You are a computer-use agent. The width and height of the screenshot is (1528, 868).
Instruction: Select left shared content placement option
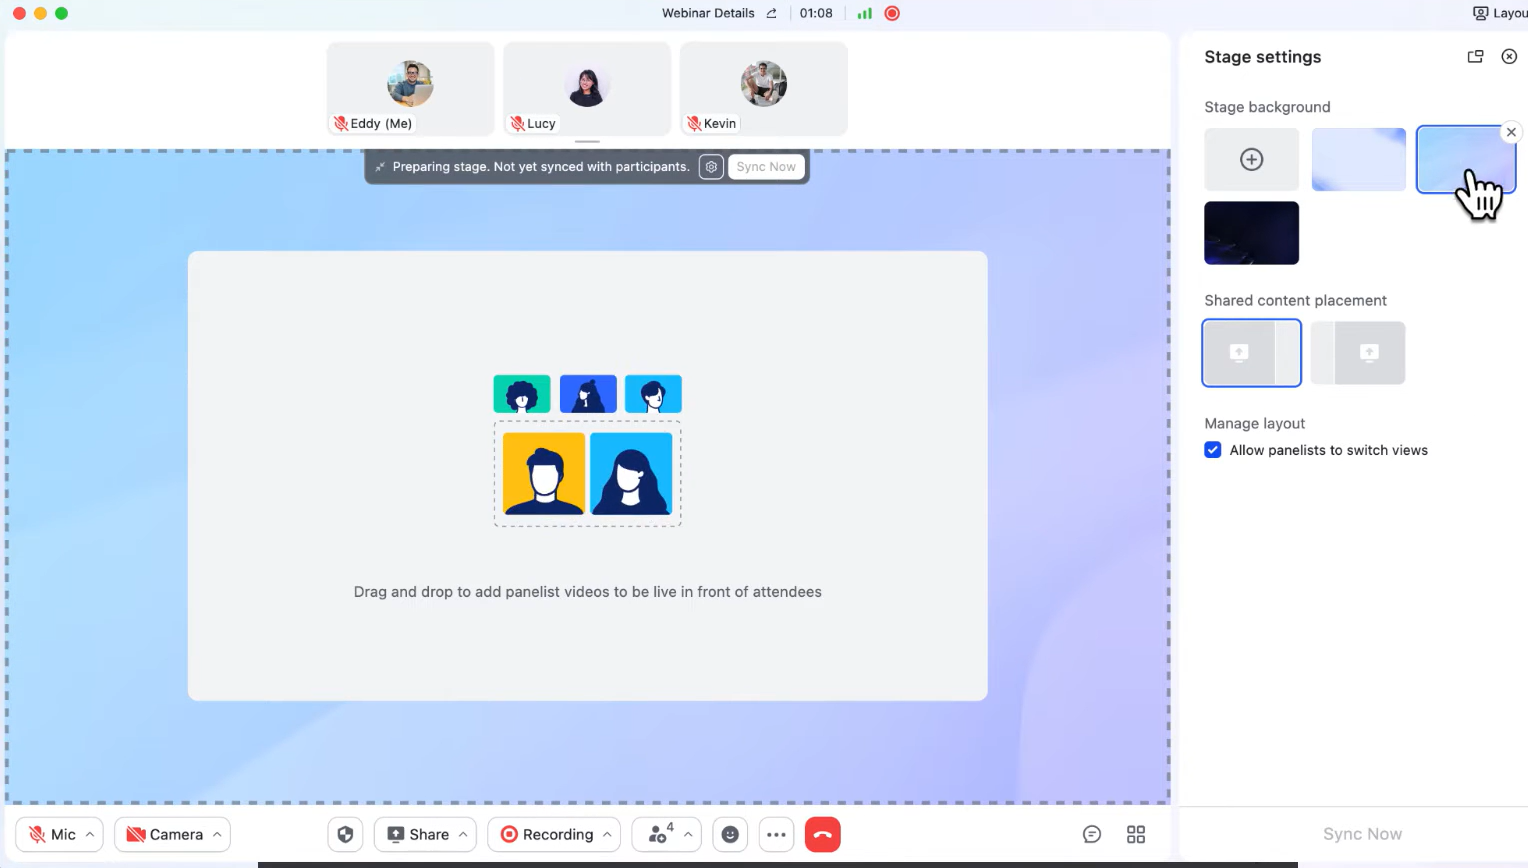[x=1251, y=352]
